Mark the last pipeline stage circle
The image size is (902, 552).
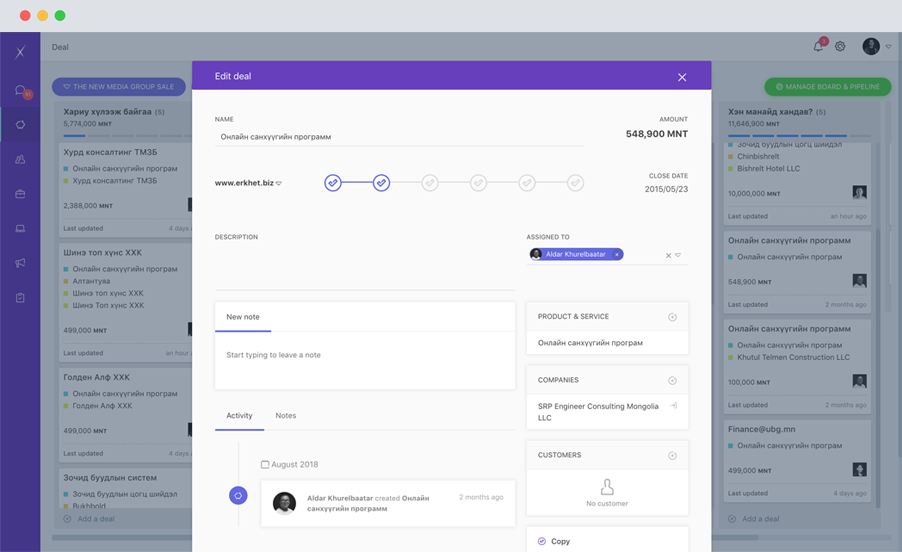[575, 183]
